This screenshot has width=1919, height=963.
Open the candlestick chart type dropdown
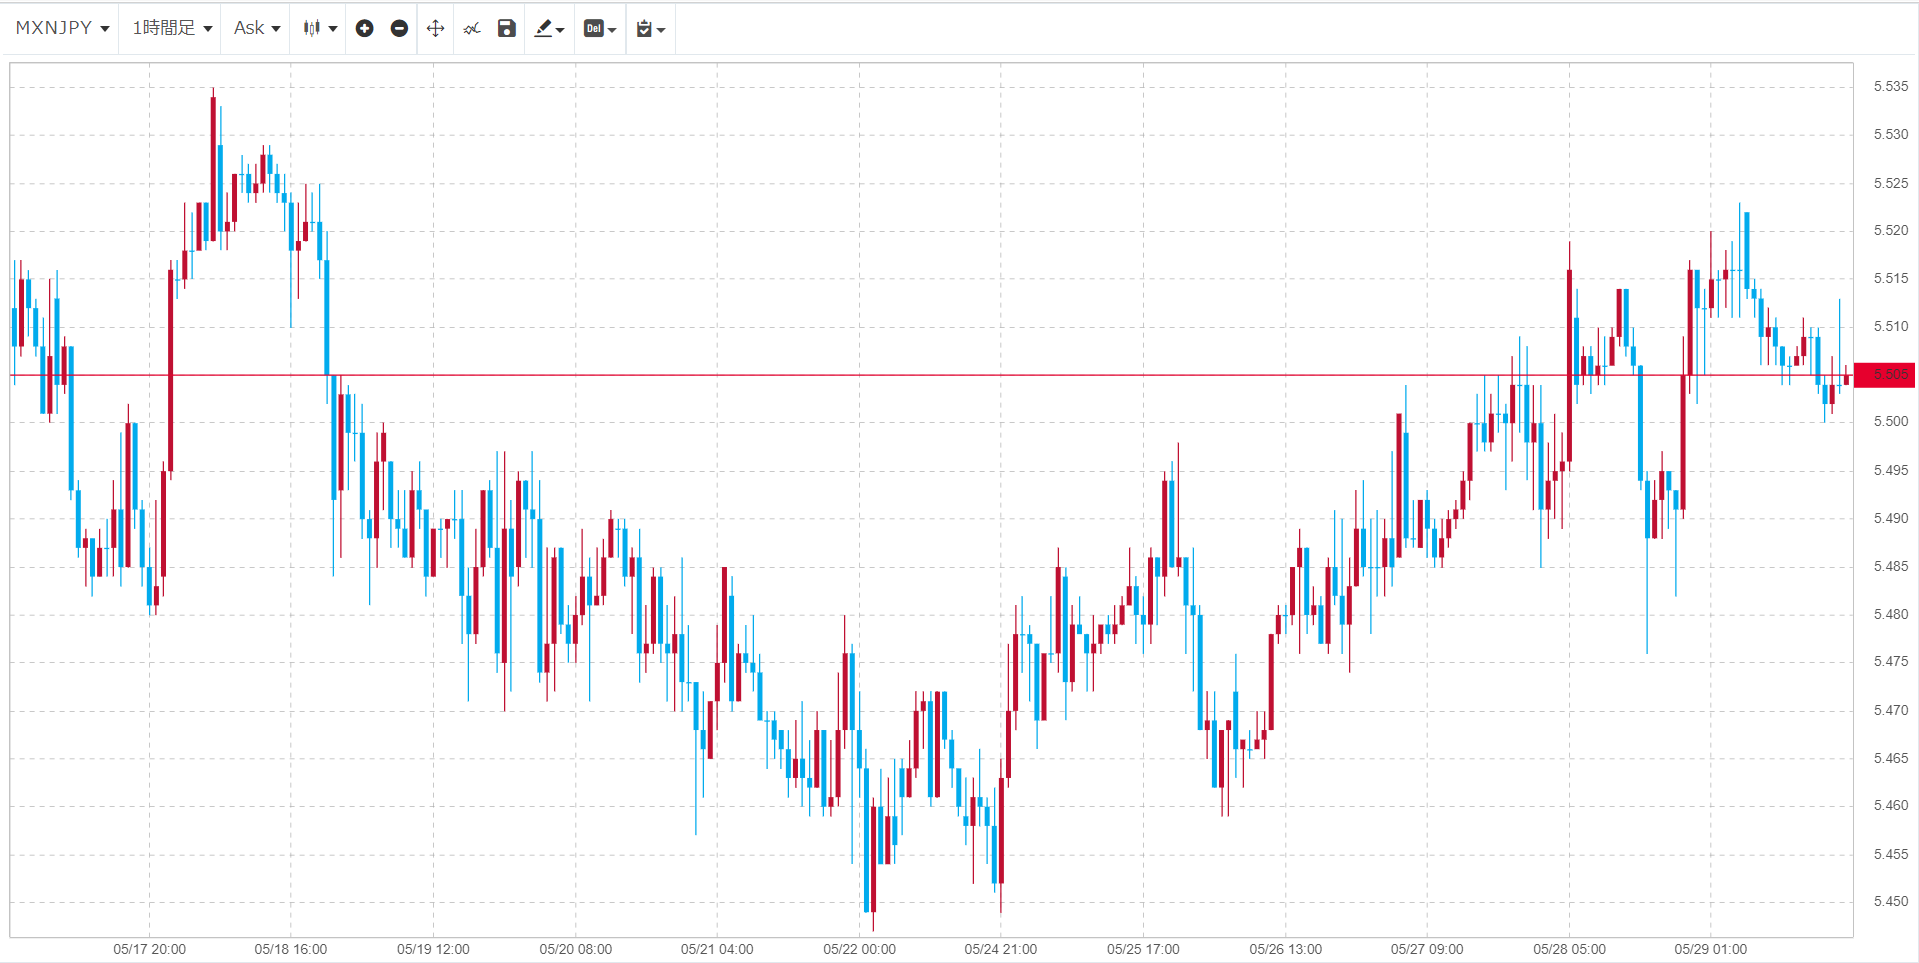click(320, 28)
